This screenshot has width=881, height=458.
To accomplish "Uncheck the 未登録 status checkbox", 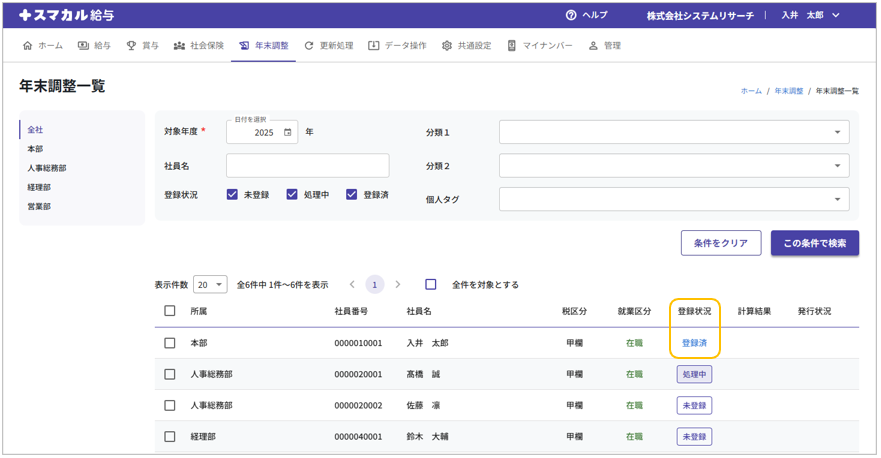I will coord(232,195).
